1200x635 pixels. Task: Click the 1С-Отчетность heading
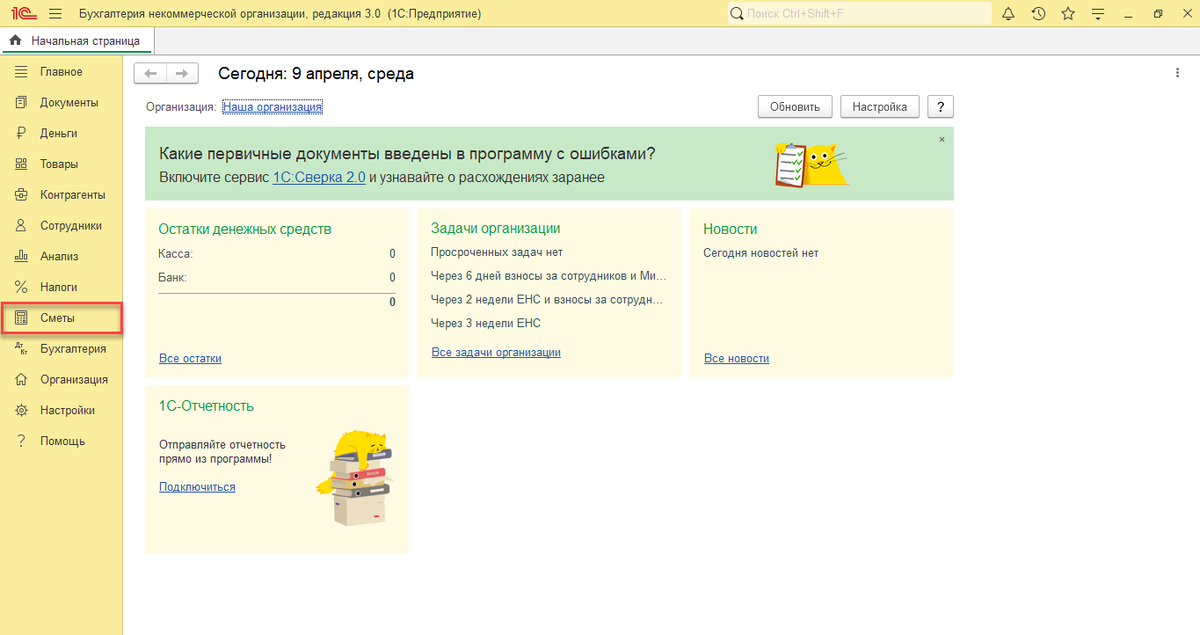pyautogui.click(x=206, y=406)
